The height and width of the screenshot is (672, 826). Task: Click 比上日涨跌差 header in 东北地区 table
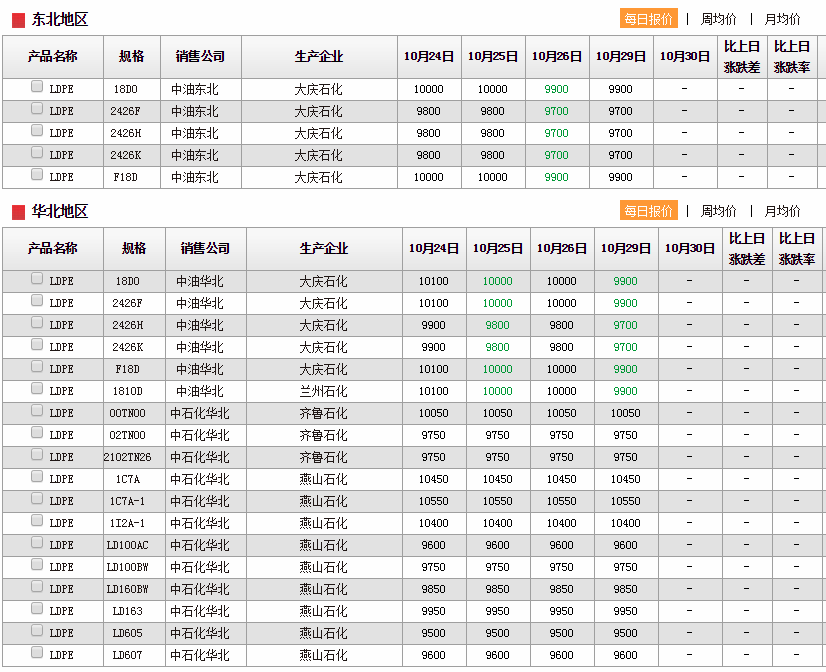(742, 56)
